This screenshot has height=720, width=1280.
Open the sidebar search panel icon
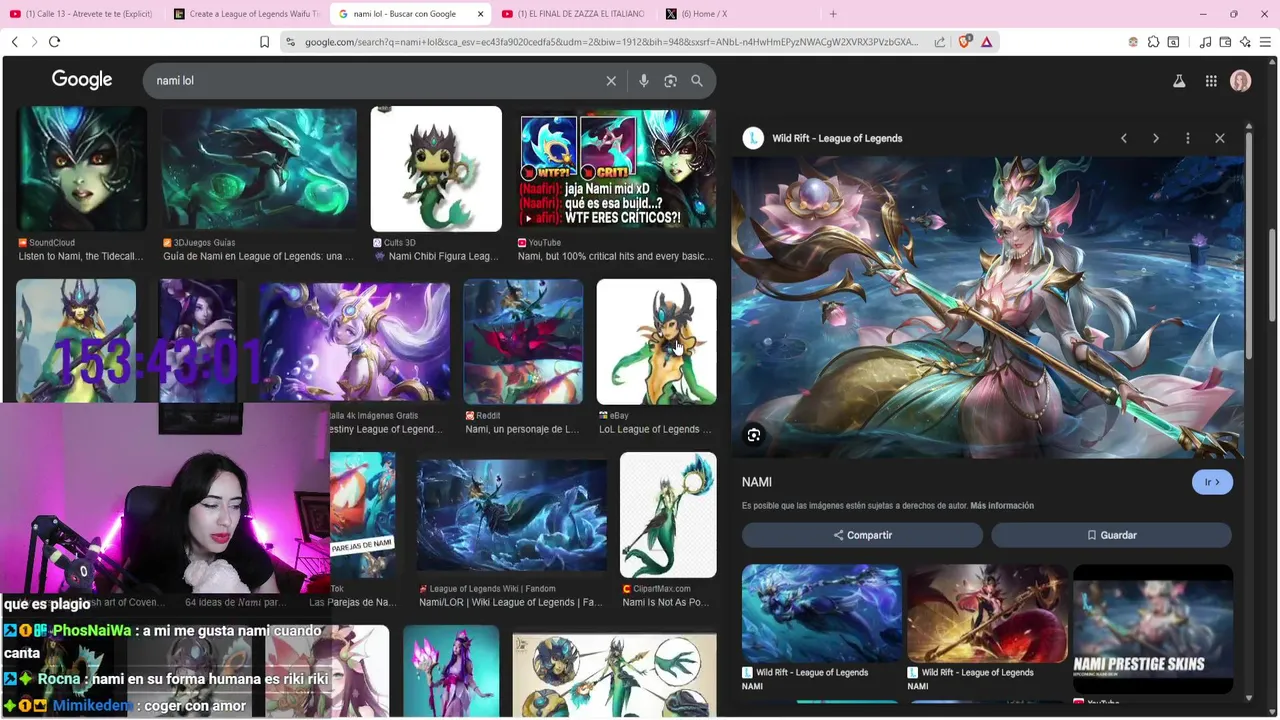tap(1173, 42)
